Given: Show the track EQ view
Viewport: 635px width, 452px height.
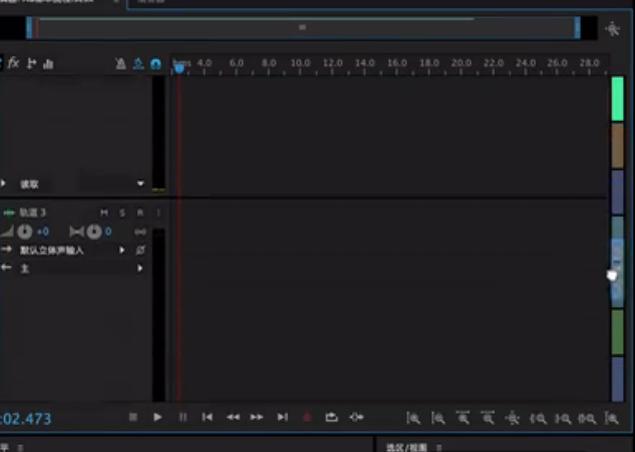Looking at the screenshot, I should coord(48,64).
